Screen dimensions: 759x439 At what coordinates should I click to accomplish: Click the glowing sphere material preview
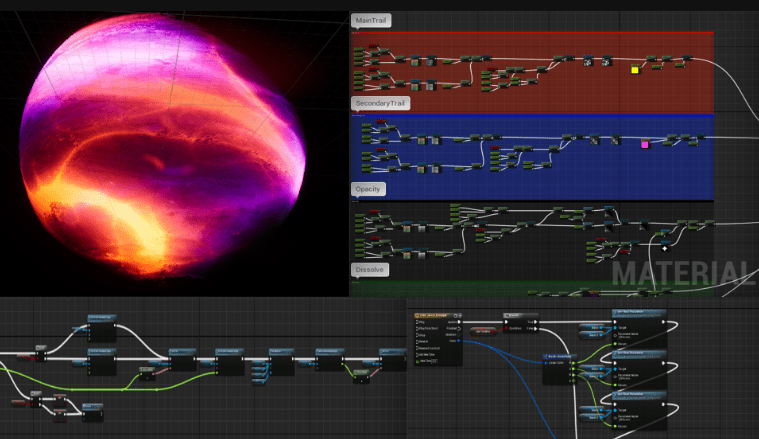pos(162,145)
